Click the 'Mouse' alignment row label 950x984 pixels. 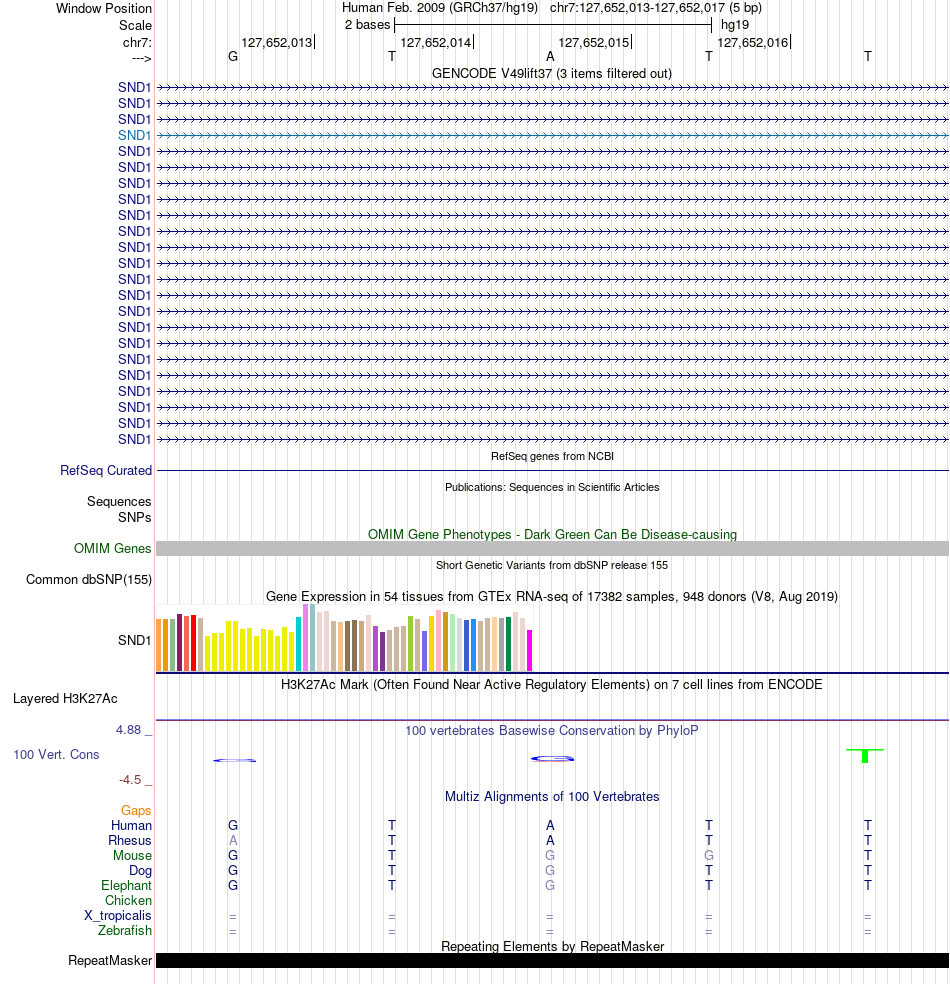pos(132,855)
